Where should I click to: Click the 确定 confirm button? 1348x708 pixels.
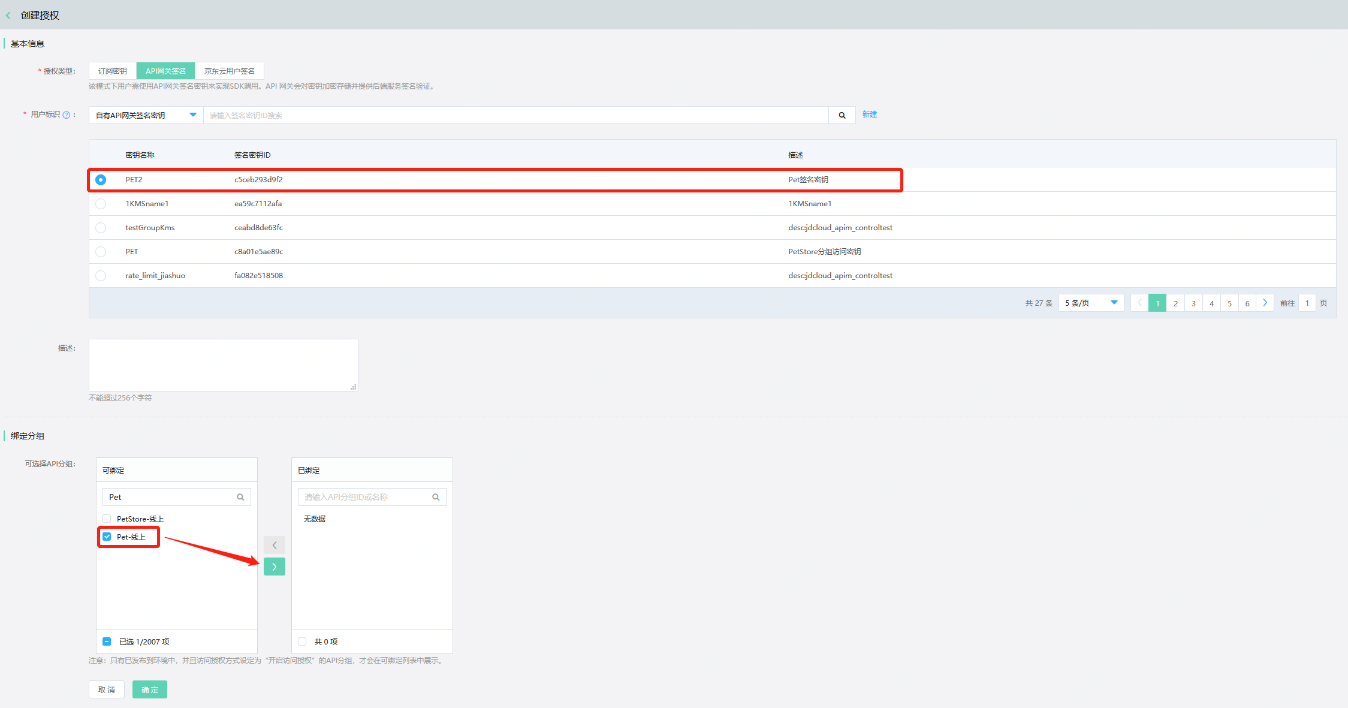coord(148,689)
